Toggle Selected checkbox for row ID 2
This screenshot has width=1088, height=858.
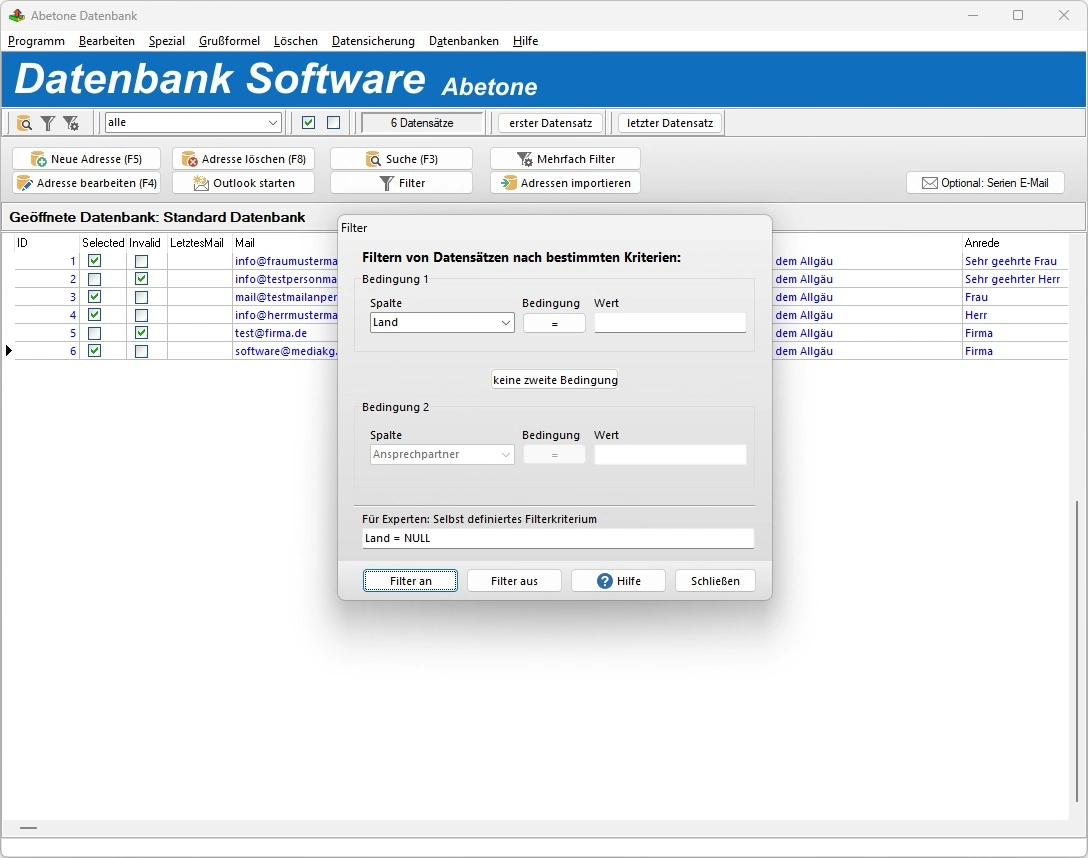(94, 279)
